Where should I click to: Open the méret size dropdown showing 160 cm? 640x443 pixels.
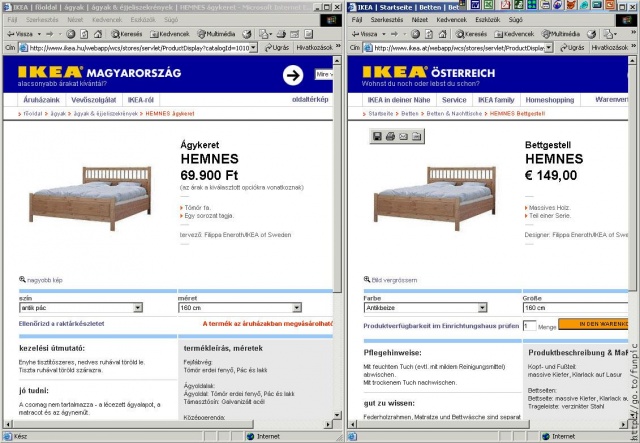click(240, 307)
